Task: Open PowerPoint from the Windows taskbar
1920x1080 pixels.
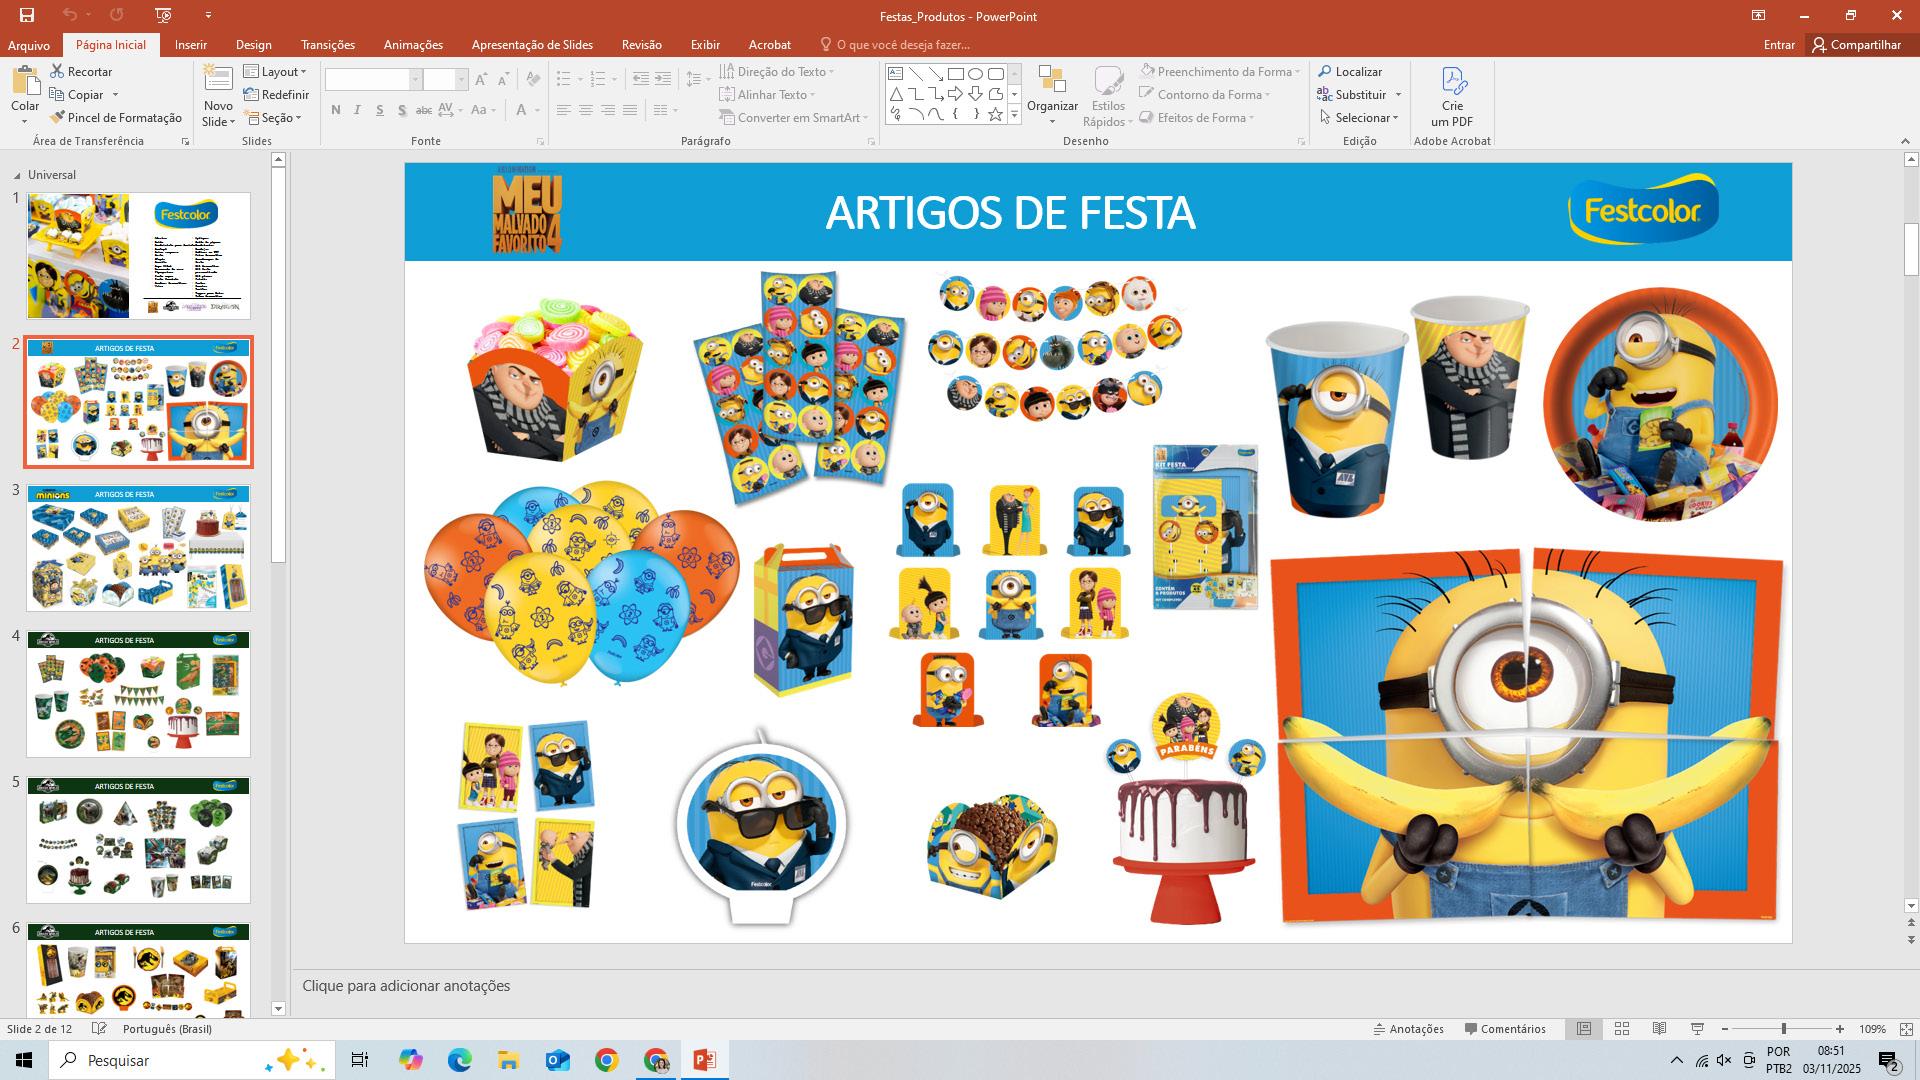Action: [704, 1060]
